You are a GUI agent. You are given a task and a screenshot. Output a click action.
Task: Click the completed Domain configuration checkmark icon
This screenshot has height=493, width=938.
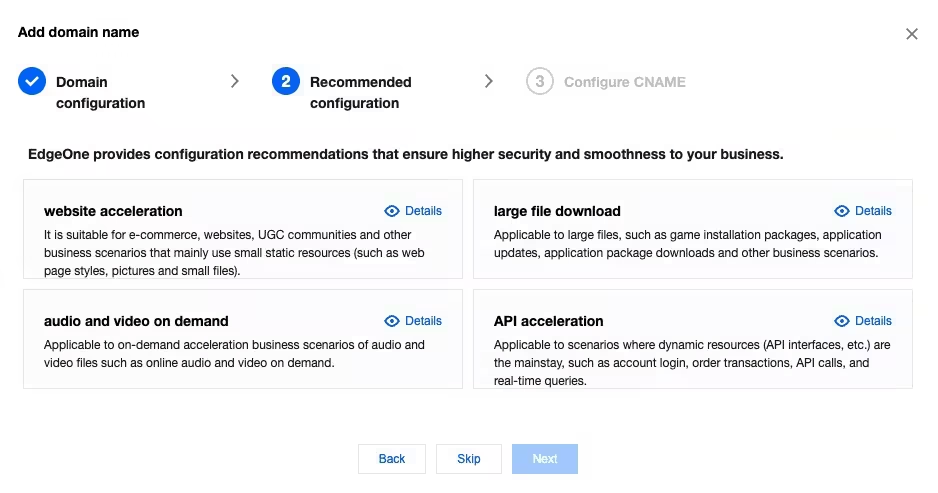click(32, 81)
